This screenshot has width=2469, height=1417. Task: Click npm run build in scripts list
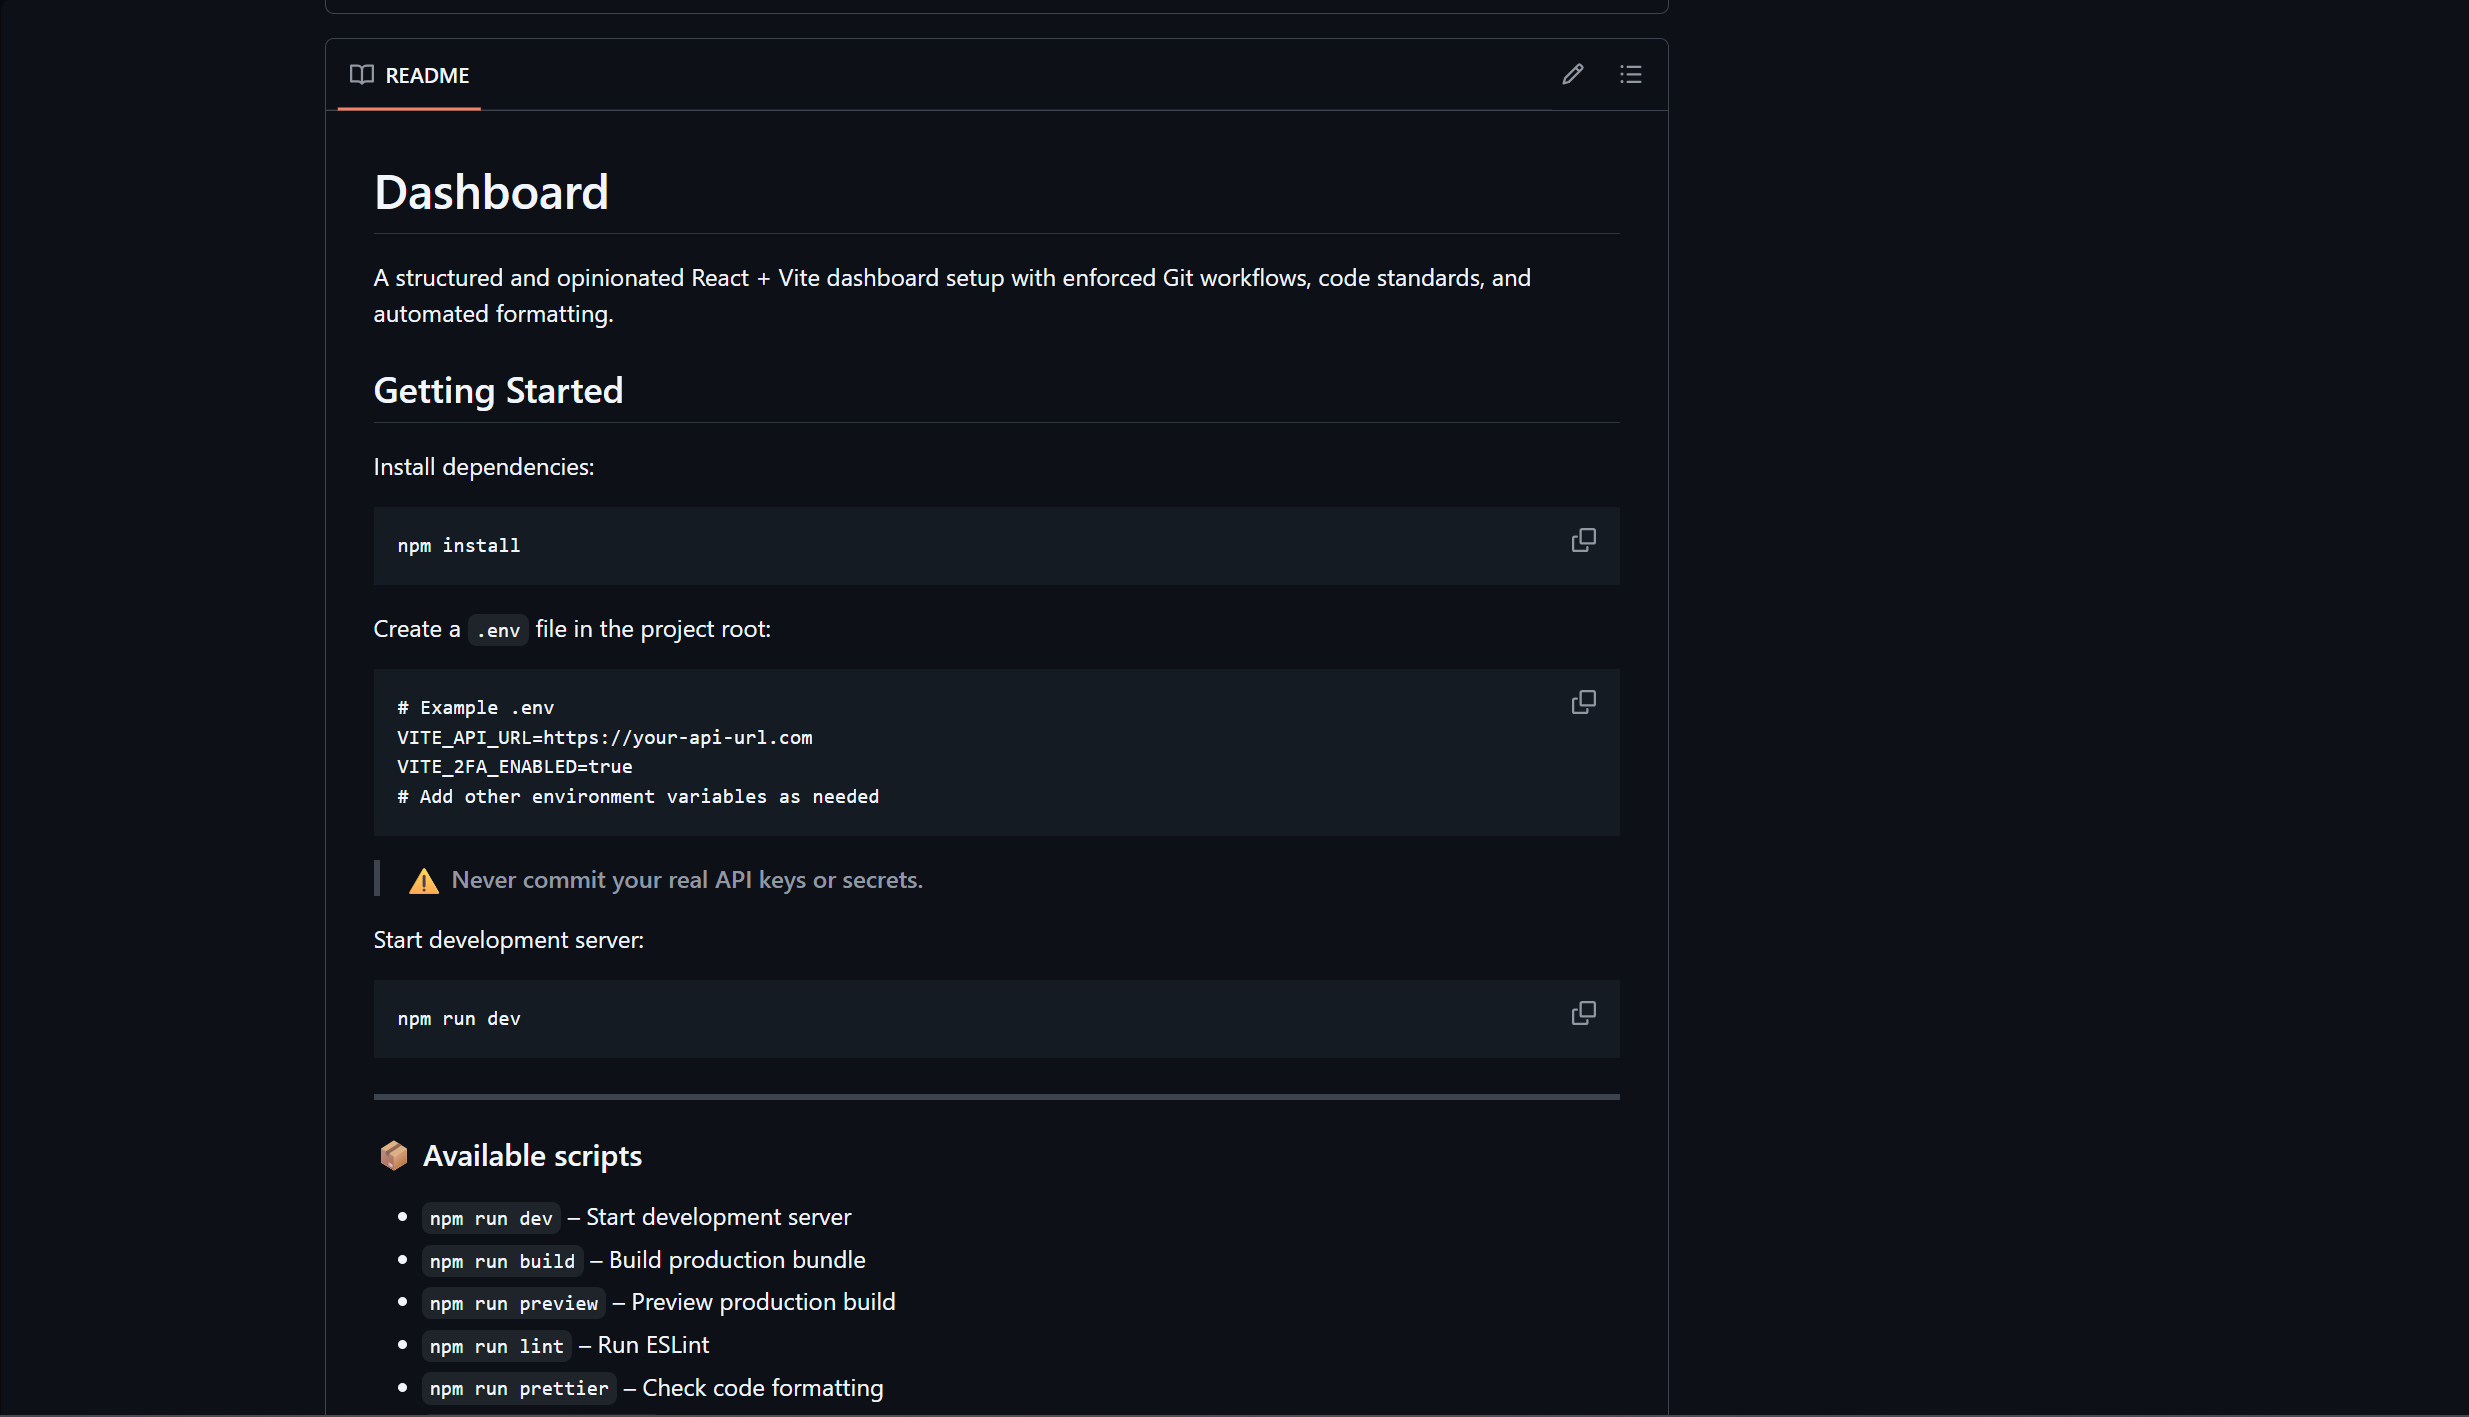coord(502,1262)
